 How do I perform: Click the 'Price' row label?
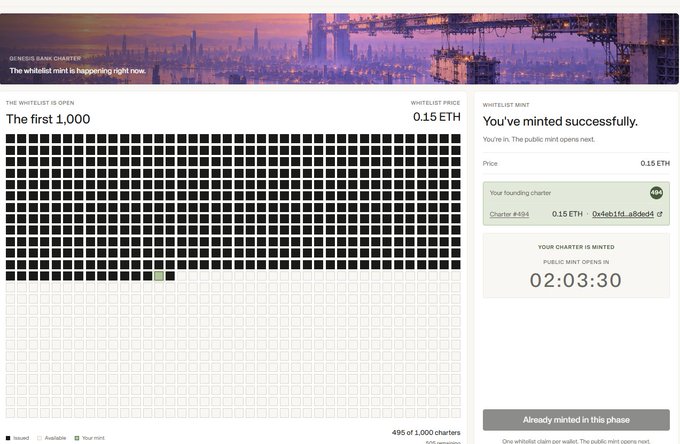(x=490, y=163)
